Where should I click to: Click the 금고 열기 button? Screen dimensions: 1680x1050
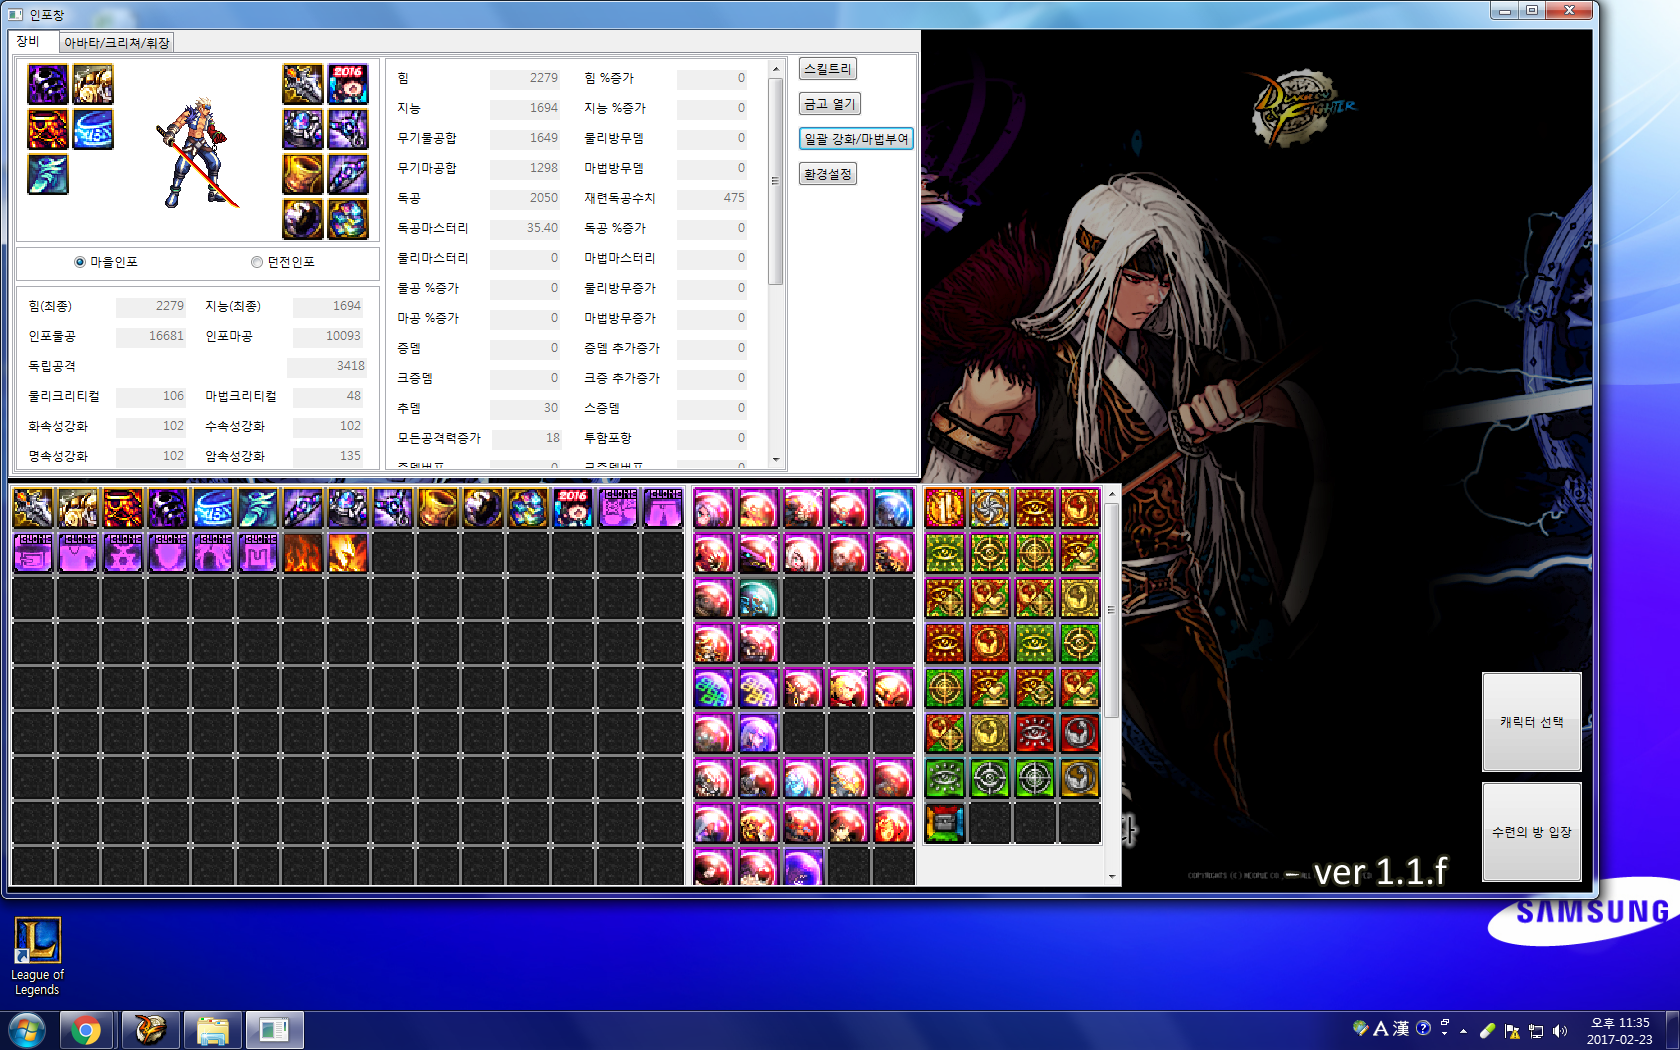(830, 104)
